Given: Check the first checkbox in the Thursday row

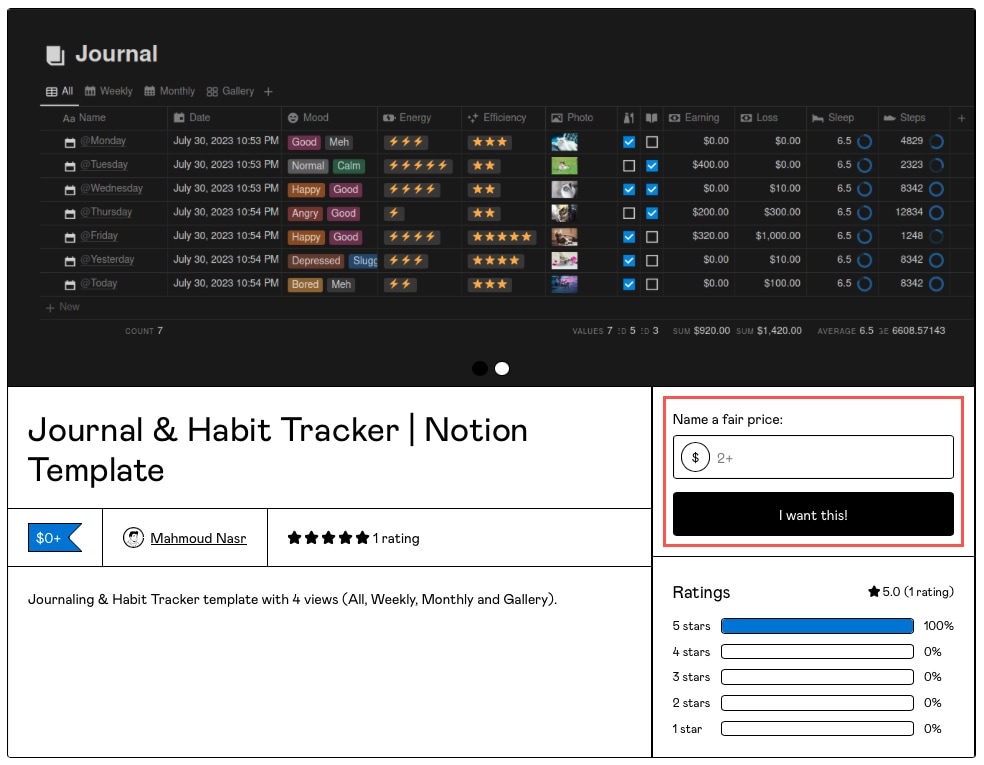Looking at the screenshot, I should coord(629,213).
